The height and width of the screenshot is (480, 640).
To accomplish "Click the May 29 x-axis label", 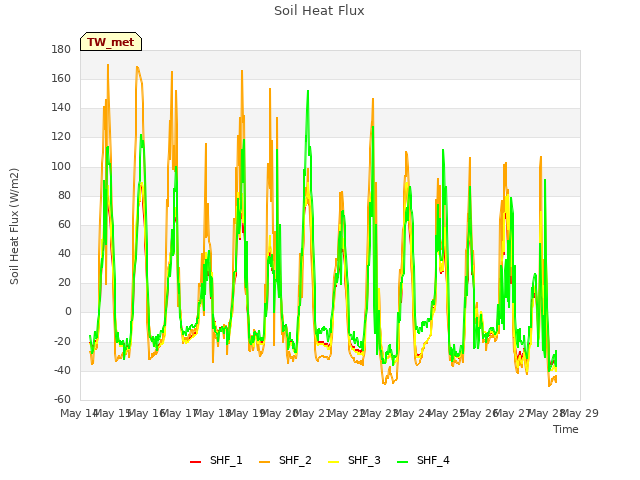I will click(580, 413).
